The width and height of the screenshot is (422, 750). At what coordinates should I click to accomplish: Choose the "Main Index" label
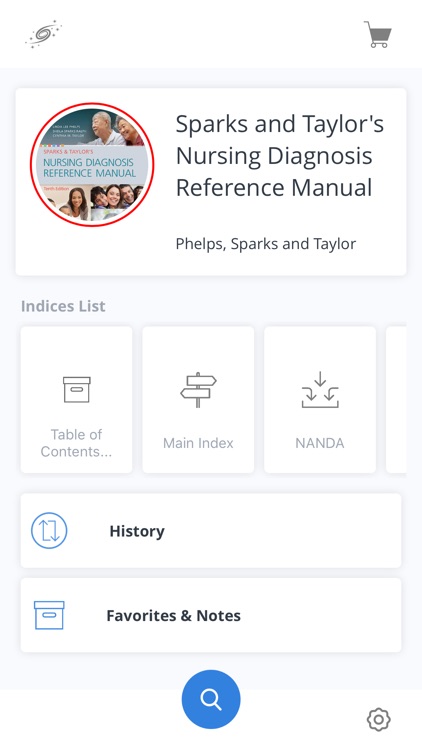pos(198,443)
